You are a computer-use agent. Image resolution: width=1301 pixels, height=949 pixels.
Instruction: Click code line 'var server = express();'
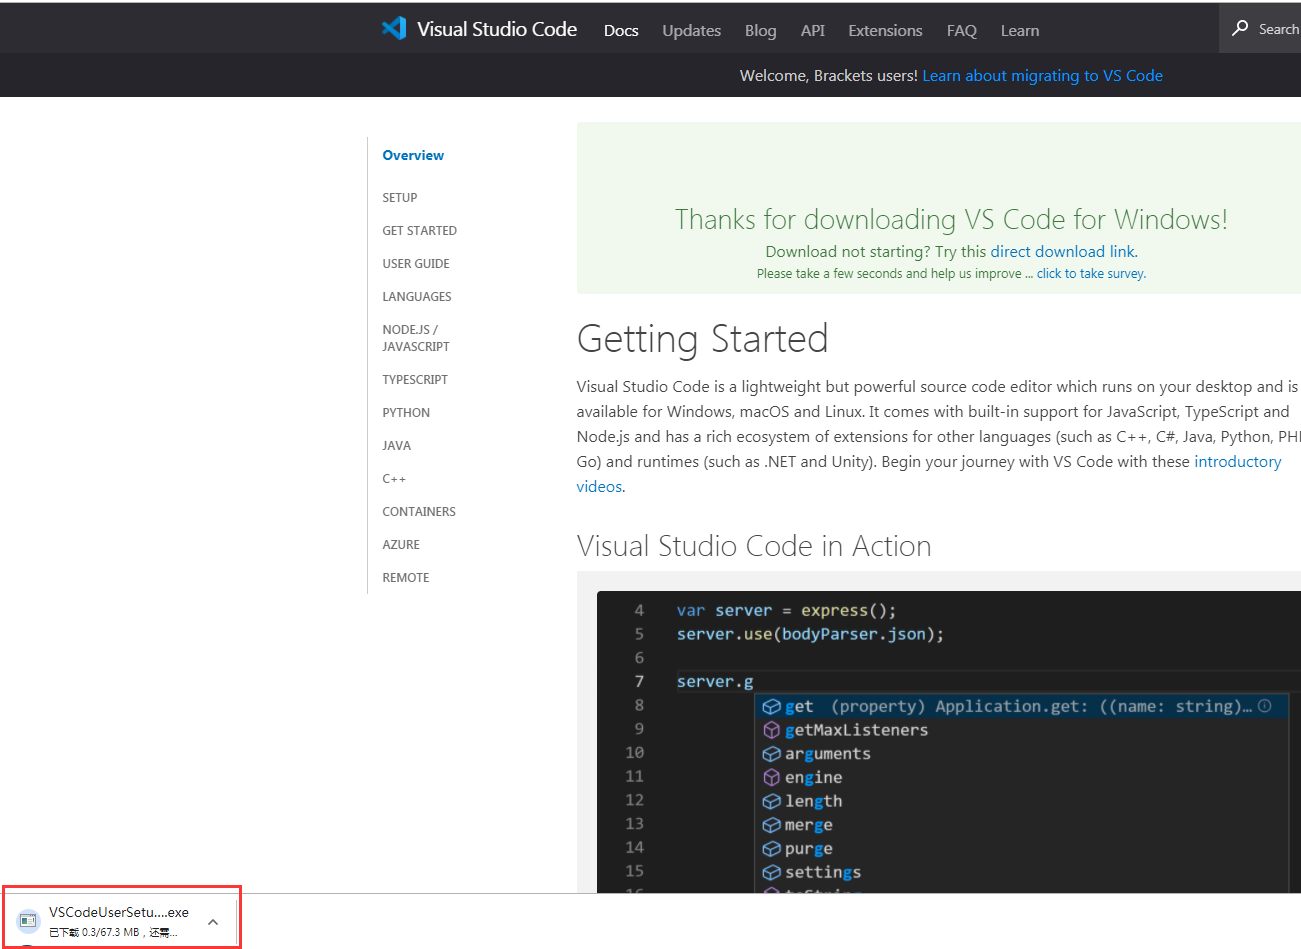pyautogui.click(x=786, y=611)
